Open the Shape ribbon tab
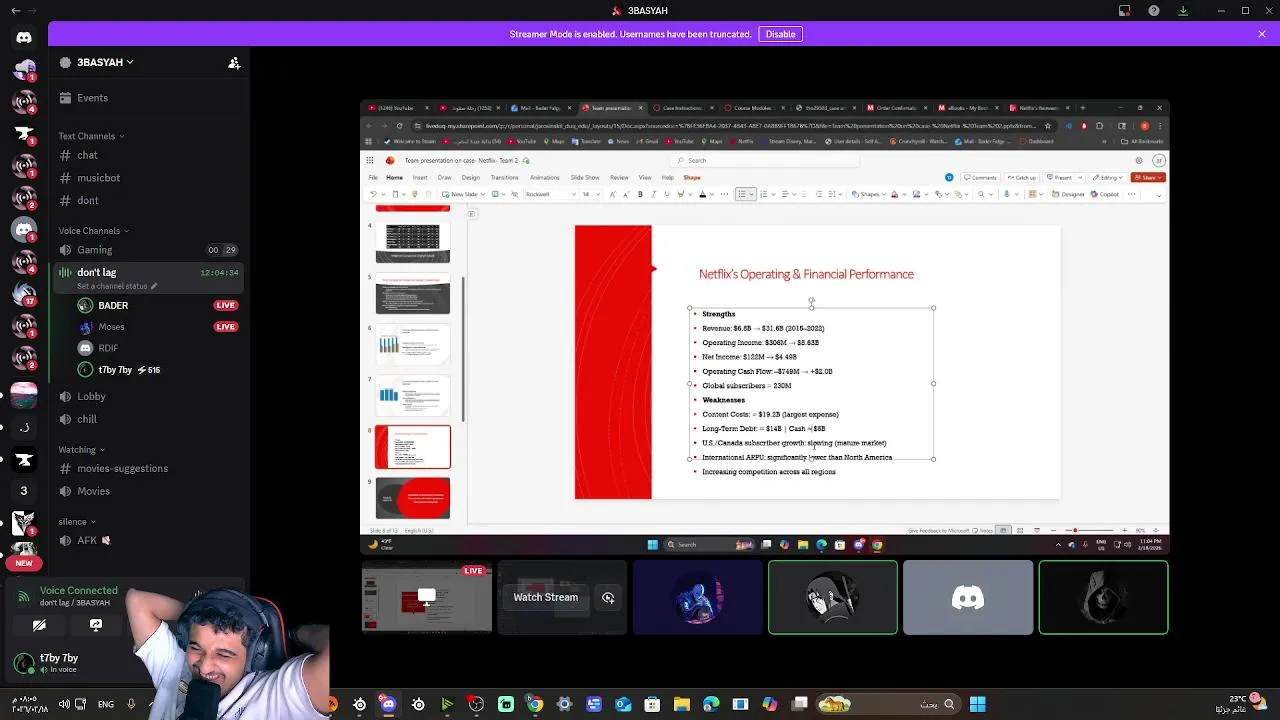Viewport: 1280px width, 720px height. pos(692,178)
